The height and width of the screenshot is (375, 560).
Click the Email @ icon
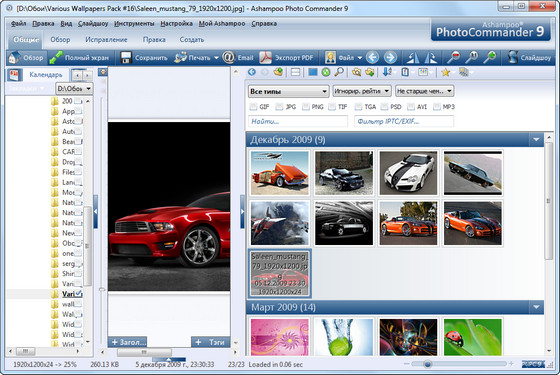point(228,57)
